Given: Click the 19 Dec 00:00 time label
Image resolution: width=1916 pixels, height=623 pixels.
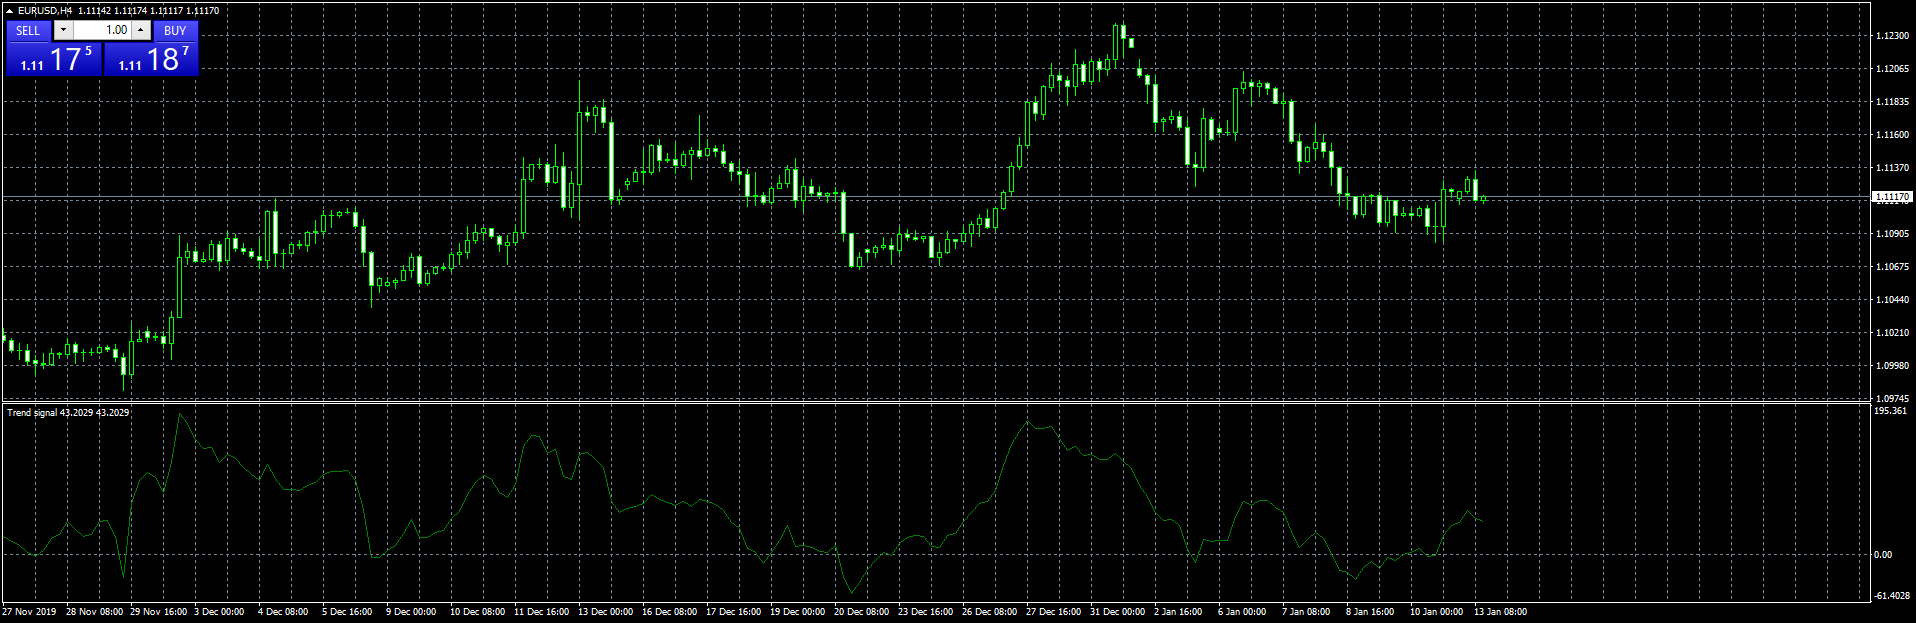Looking at the screenshot, I should click(798, 612).
